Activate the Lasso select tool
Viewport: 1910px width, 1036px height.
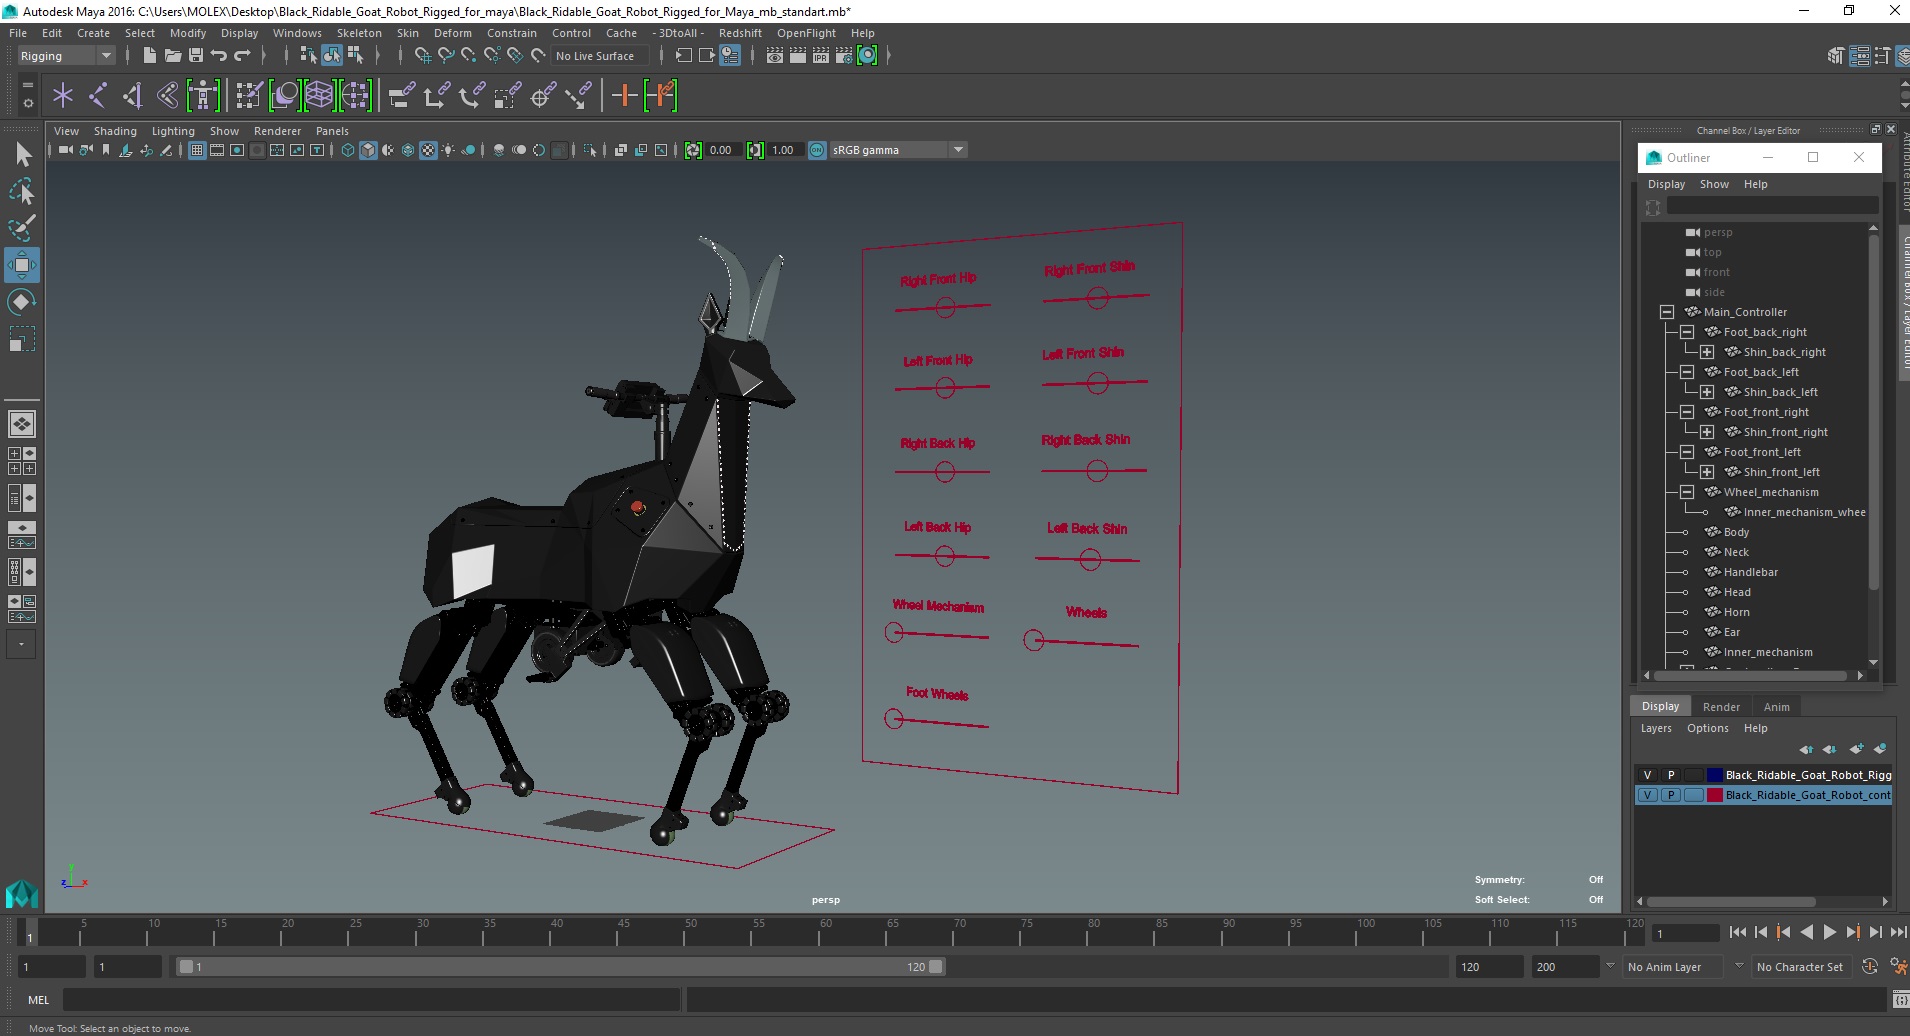[x=22, y=191]
